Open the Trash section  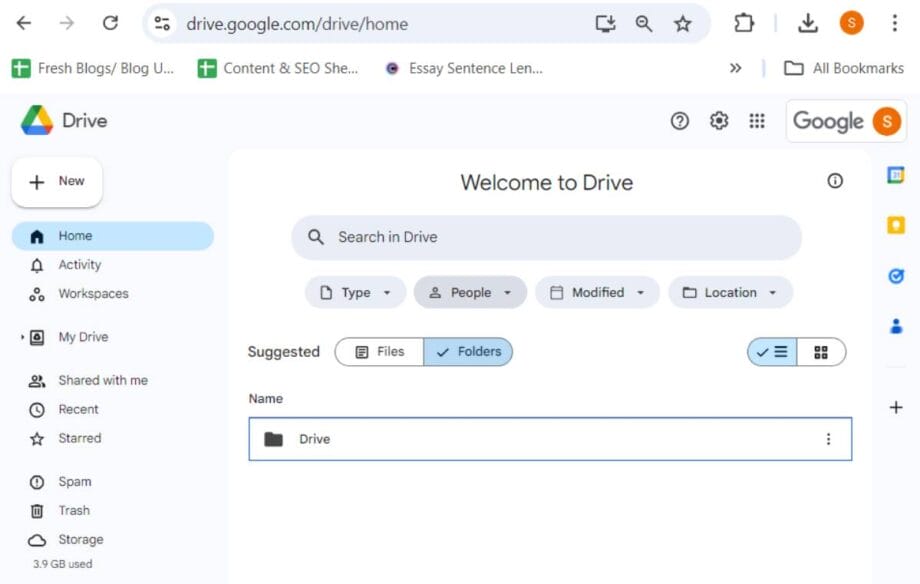[x=72, y=510]
